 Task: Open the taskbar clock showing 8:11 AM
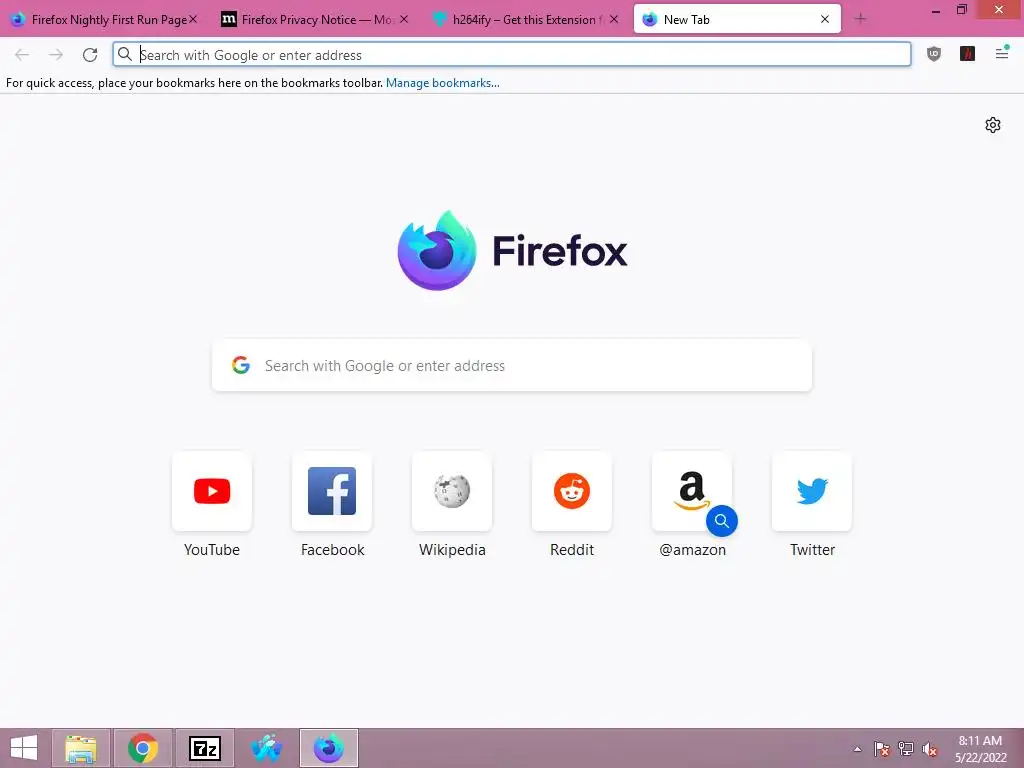pos(980,748)
